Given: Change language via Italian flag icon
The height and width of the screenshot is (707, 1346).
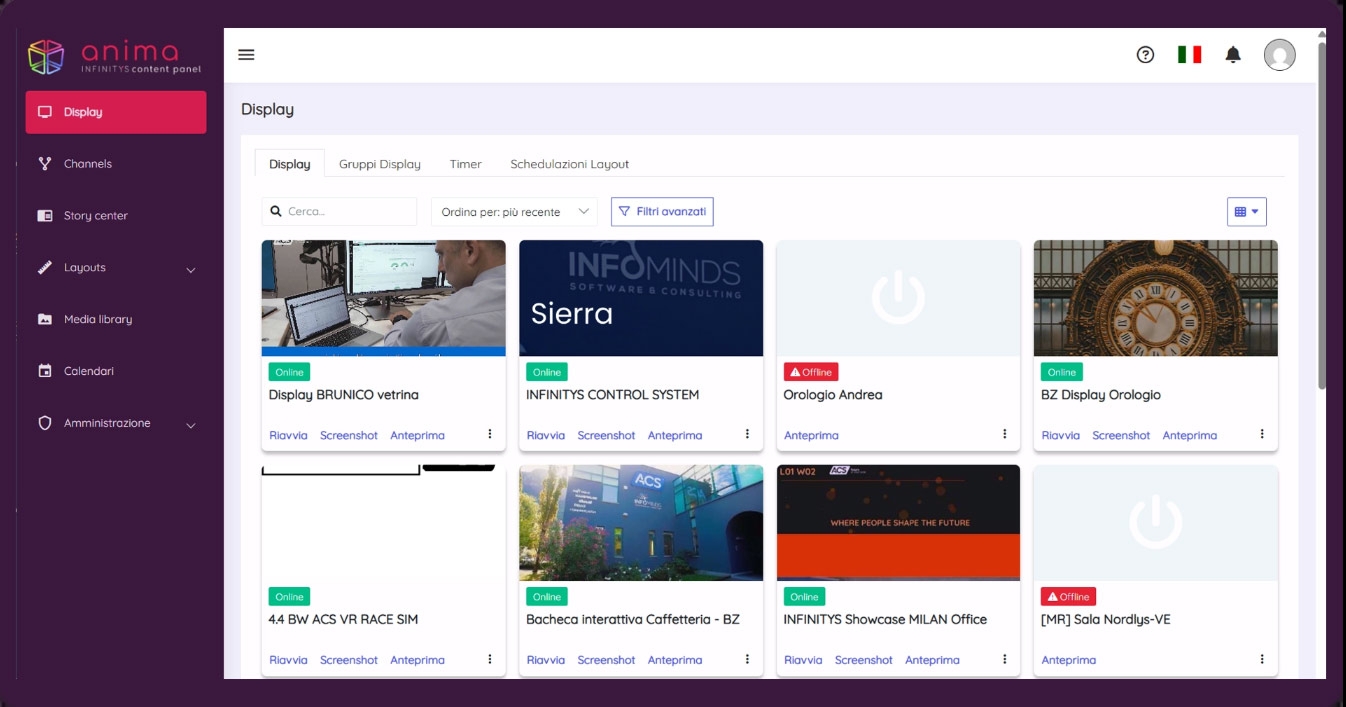Looking at the screenshot, I should [1189, 55].
